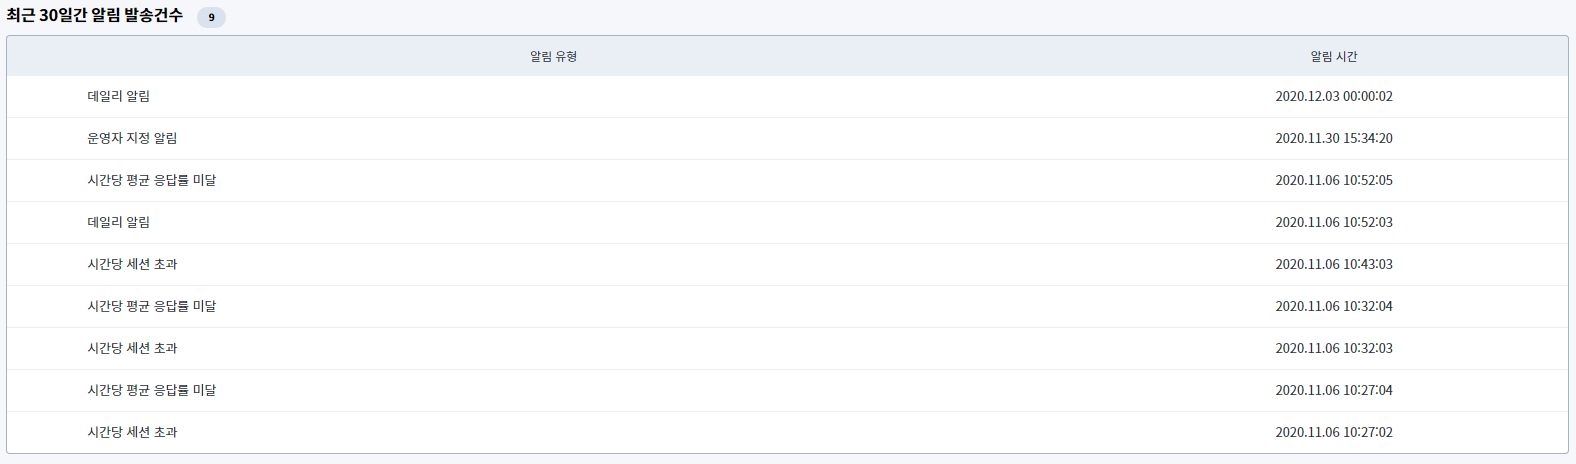This screenshot has width=1576, height=464.
Task: Select the 2020.11.06 10:32:04 time cell
Action: [x=1334, y=307]
